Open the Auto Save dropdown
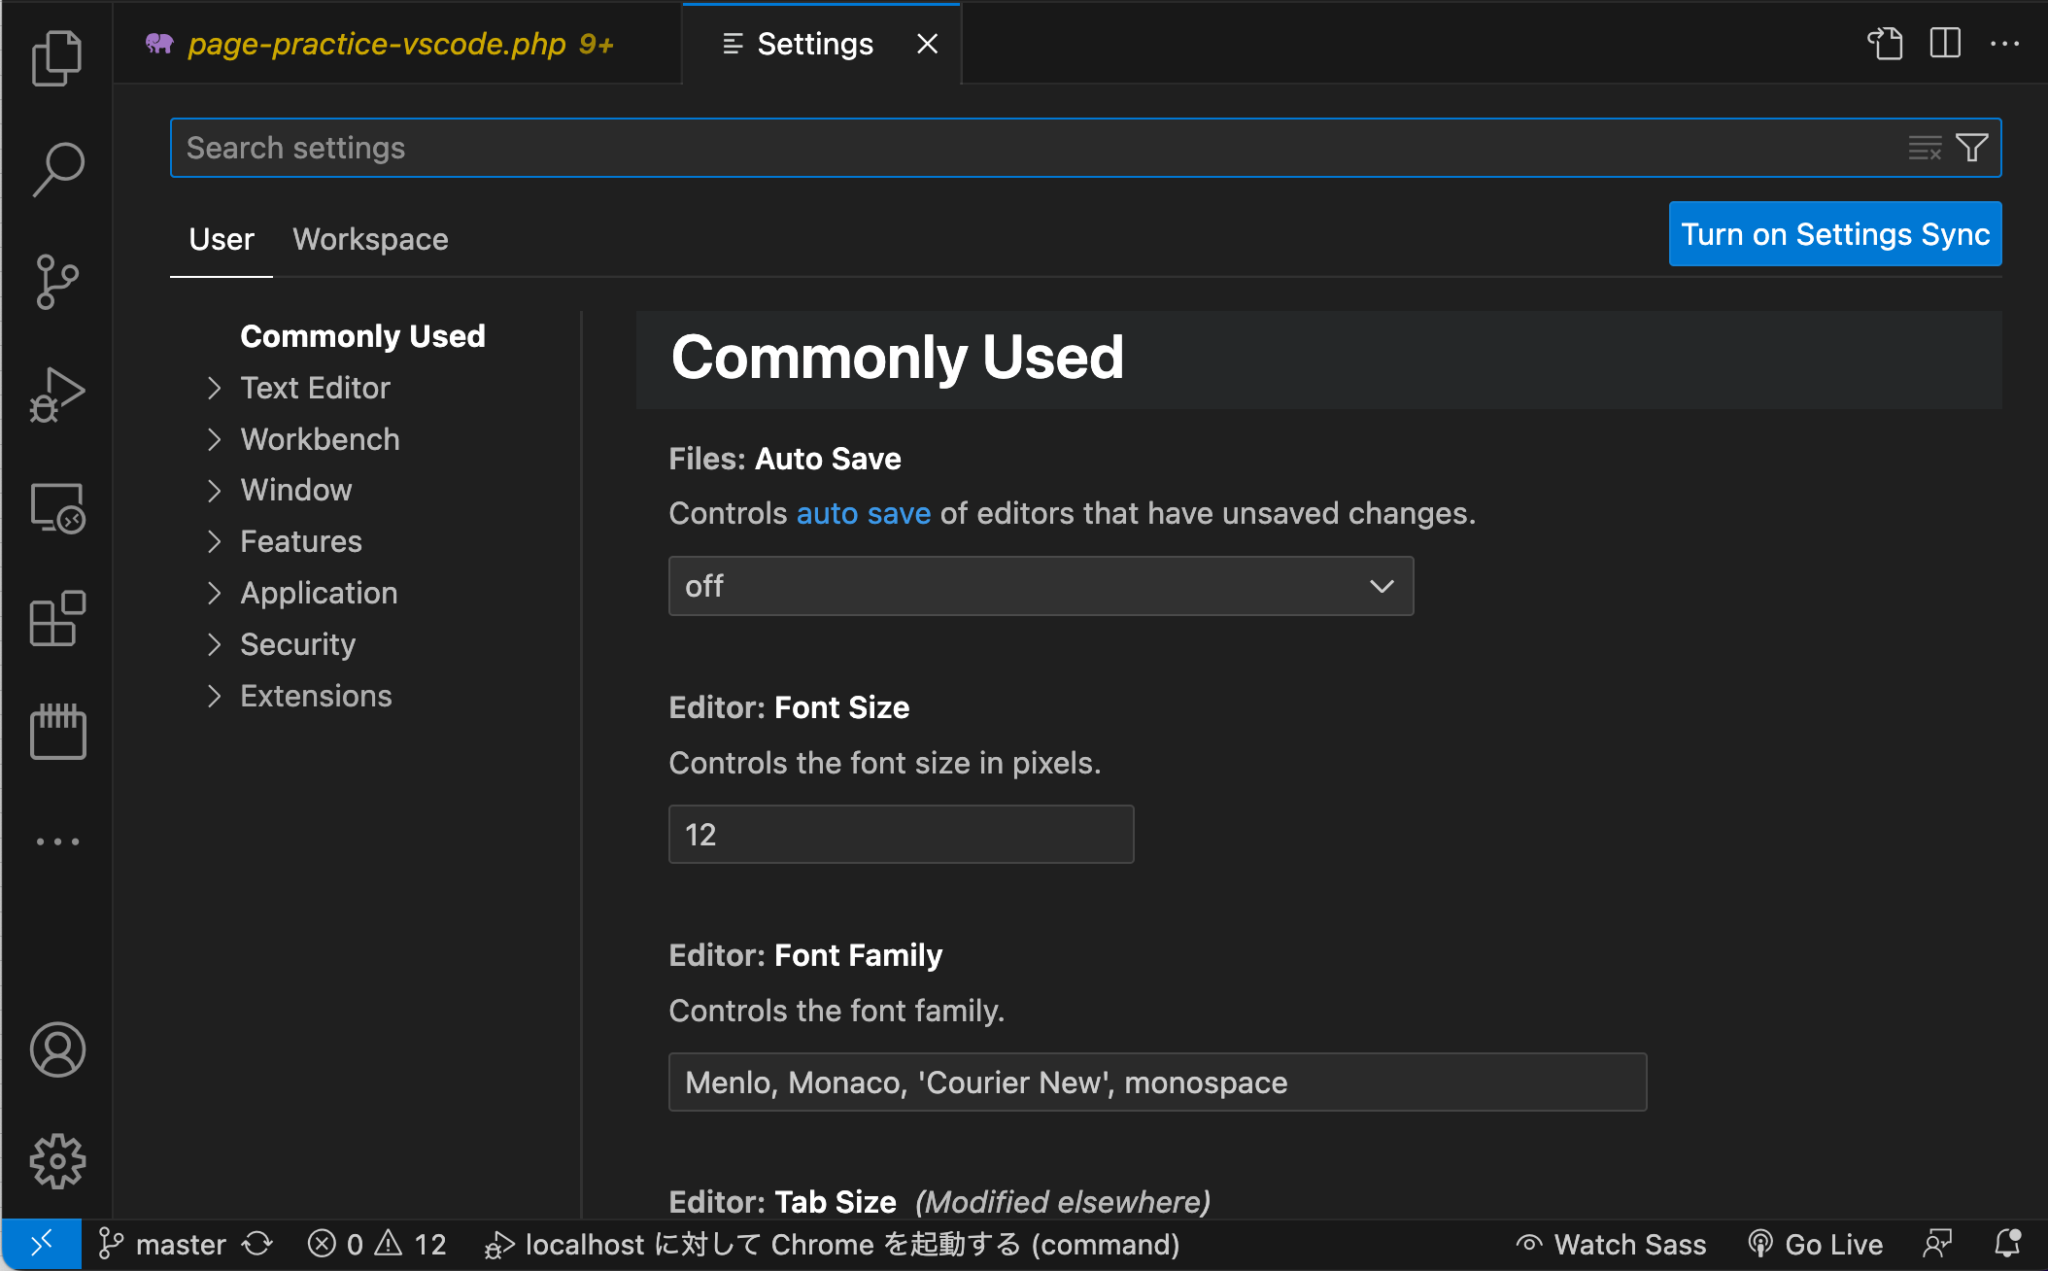 (x=1040, y=586)
